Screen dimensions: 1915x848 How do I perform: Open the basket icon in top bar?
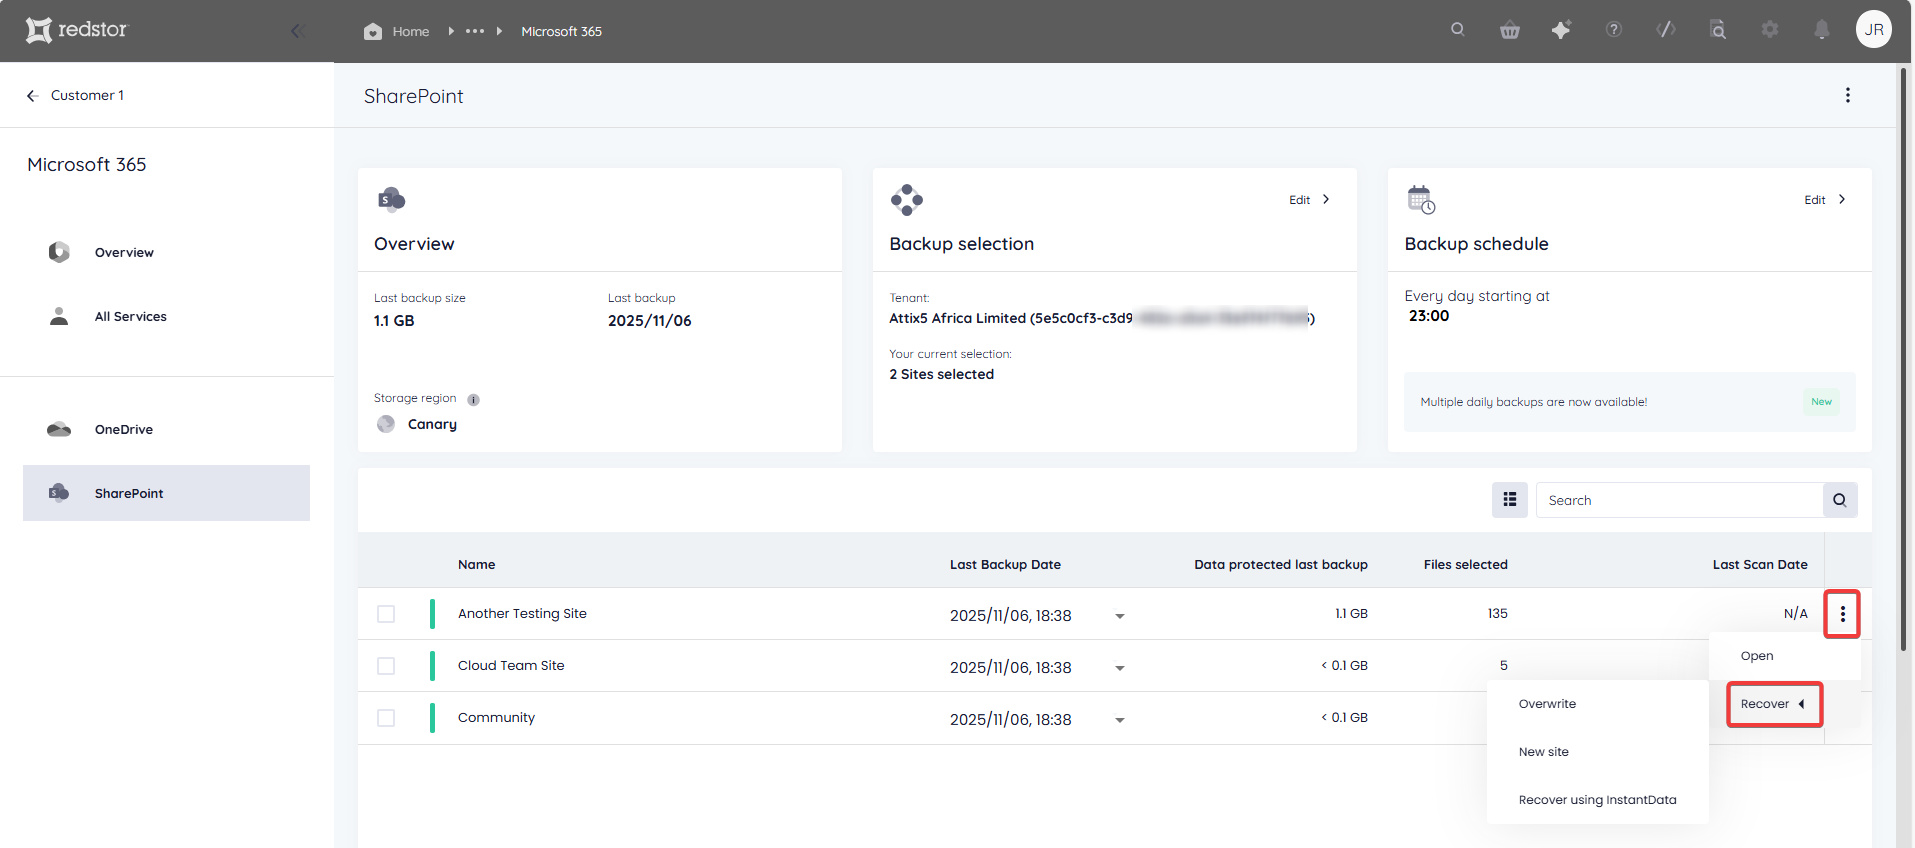(x=1510, y=30)
